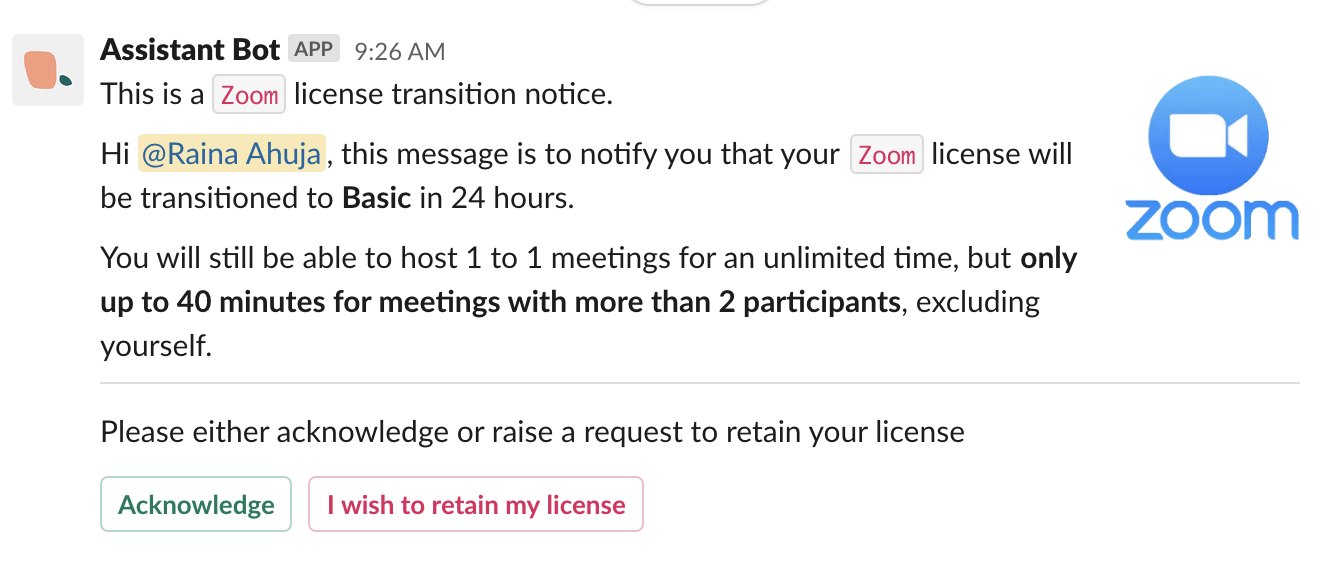Click the Zoom code tag in first line
1334x564 pixels.
249,96
